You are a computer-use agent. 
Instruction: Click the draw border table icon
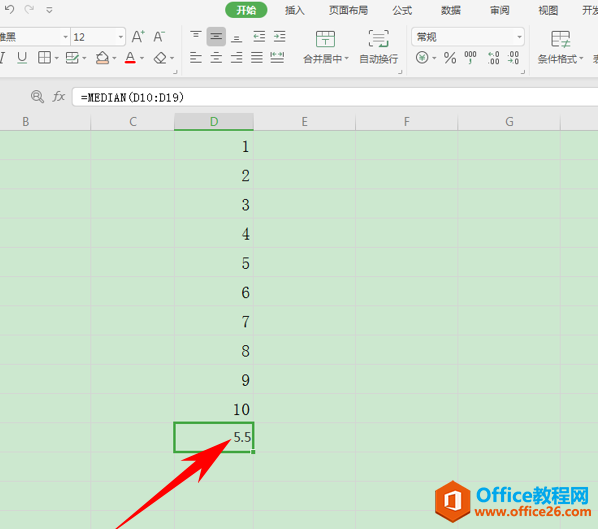point(72,58)
